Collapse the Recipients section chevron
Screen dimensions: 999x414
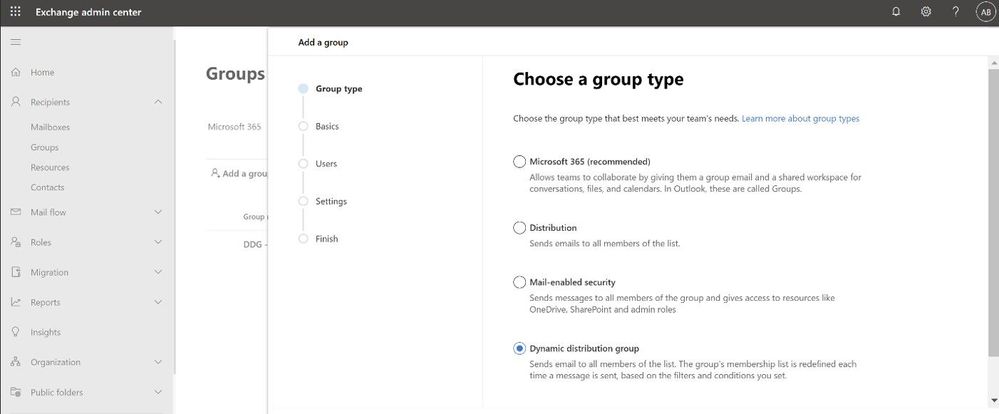(x=158, y=102)
